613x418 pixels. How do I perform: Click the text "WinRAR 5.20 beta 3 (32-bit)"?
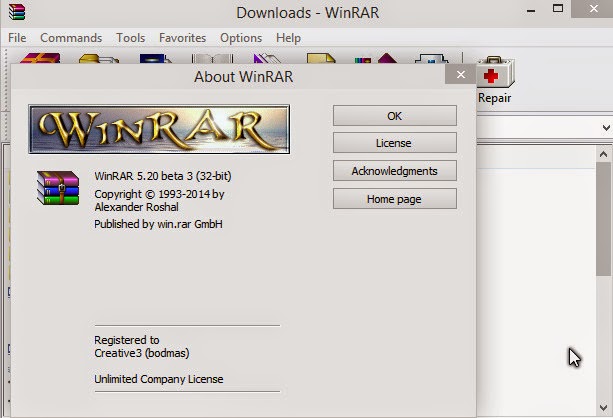(163, 176)
